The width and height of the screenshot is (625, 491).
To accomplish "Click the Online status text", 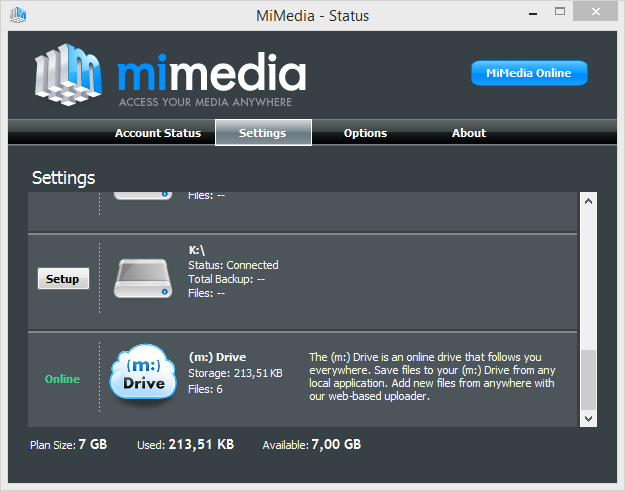I will (x=62, y=379).
